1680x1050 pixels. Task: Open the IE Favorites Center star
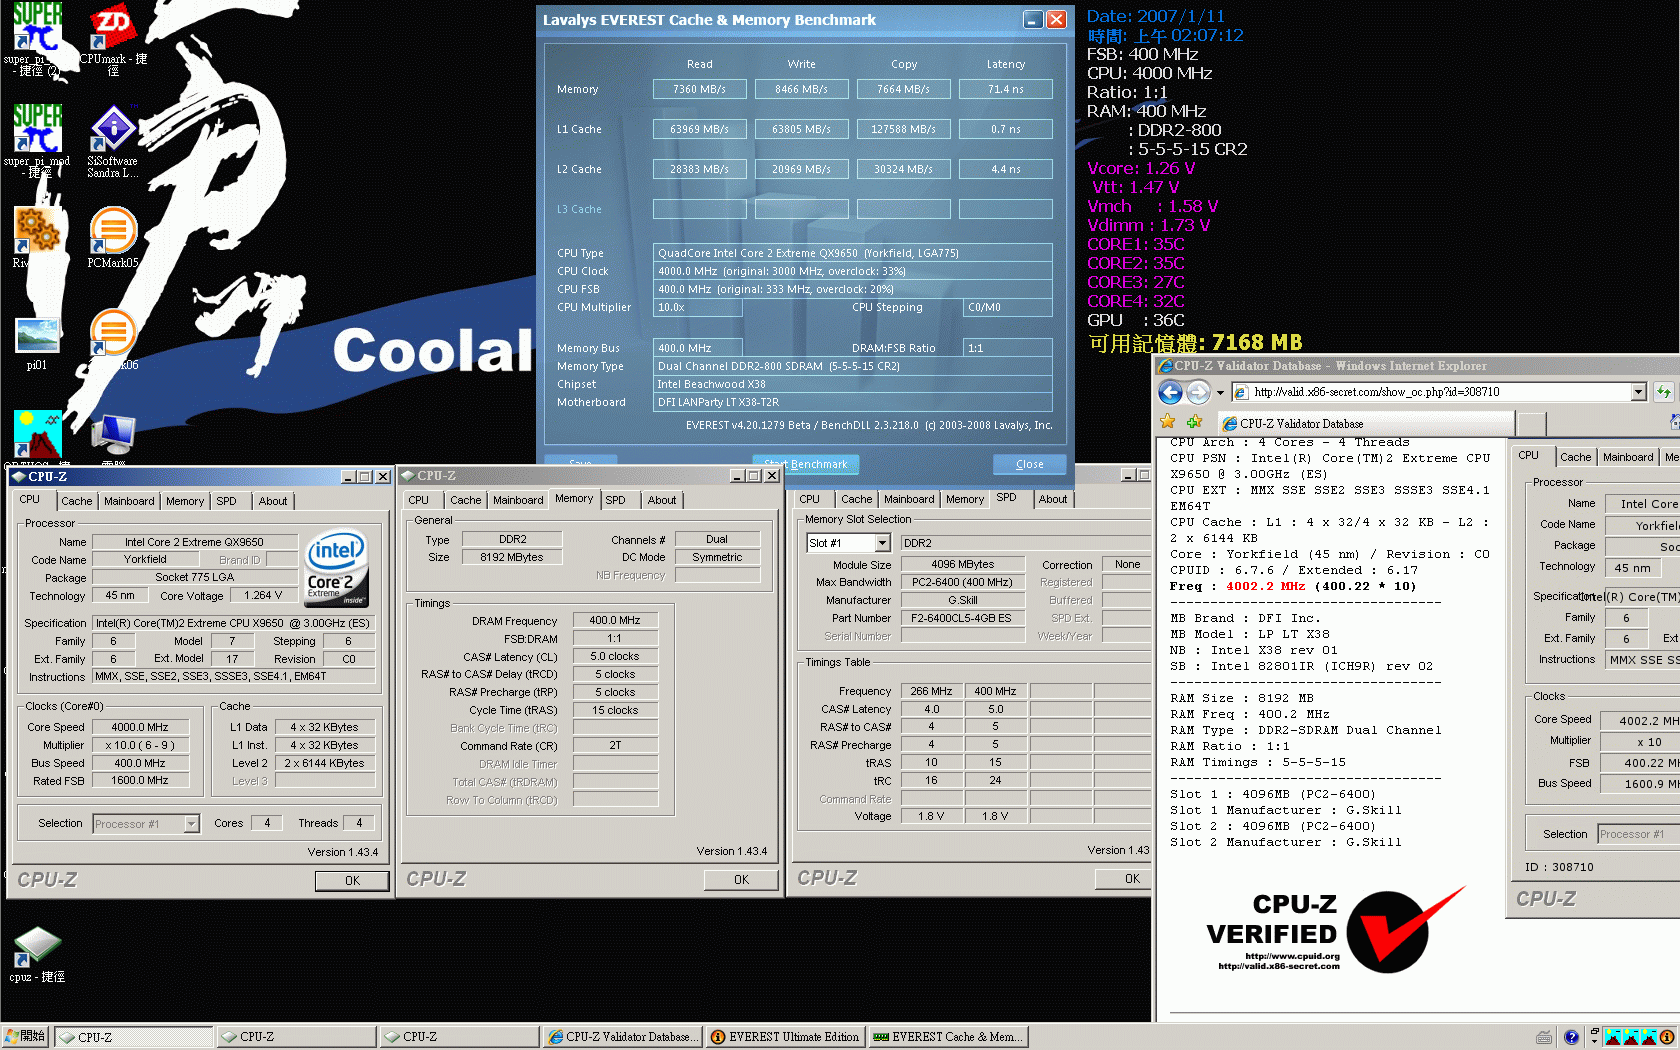(1167, 422)
